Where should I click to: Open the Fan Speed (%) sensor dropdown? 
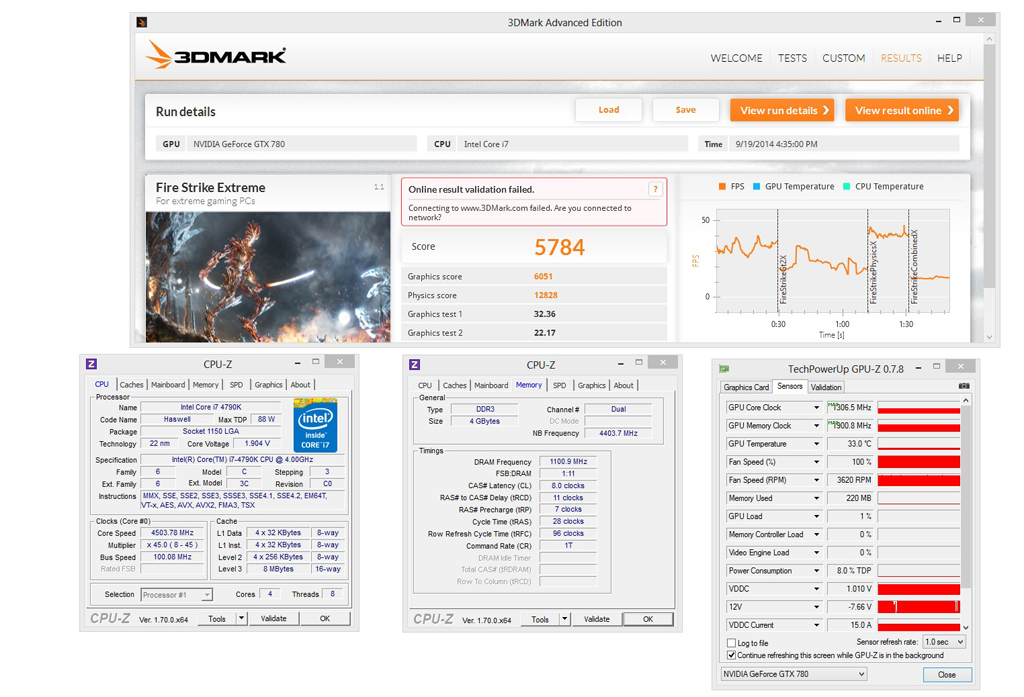click(816, 462)
